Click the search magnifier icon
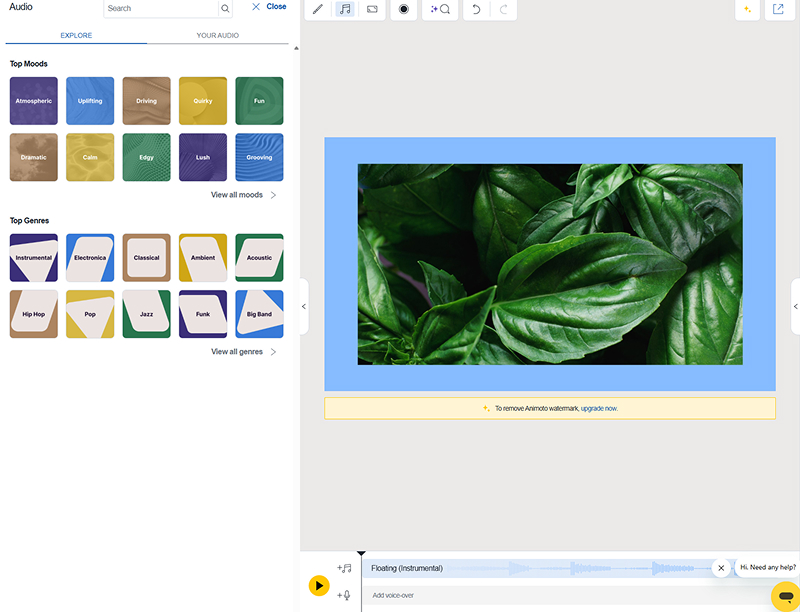 pyautogui.click(x=226, y=8)
